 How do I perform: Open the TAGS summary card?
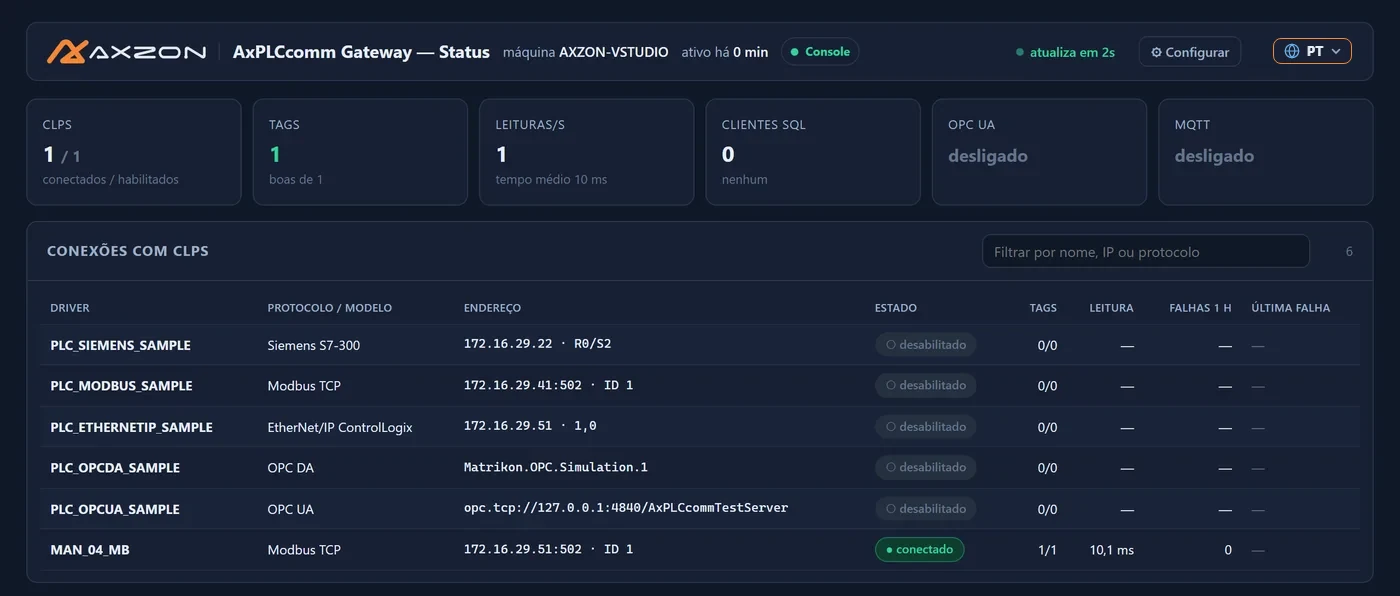coord(360,152)
